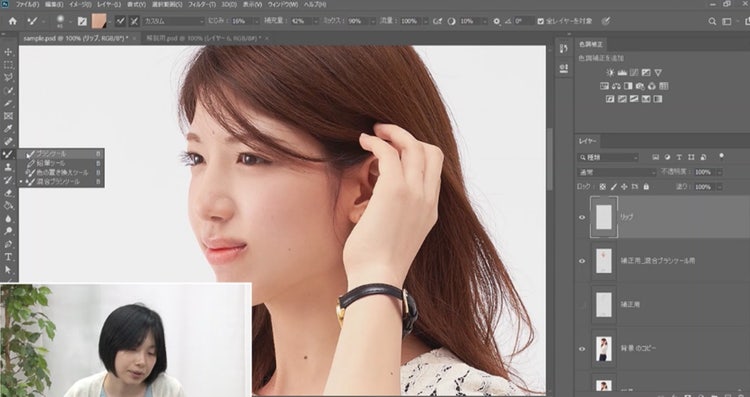Image resolution: width=750 pixels, height=397 pixels.
Task: Select the Move tool in the toolbar
Action: [8, 52]
